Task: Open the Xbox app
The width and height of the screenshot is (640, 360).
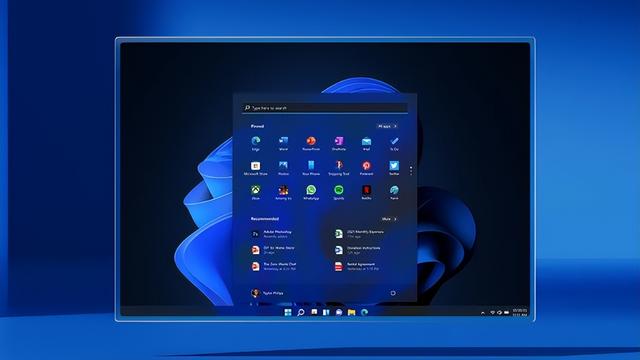Action: pyautogui.click(x=256, y=192)
